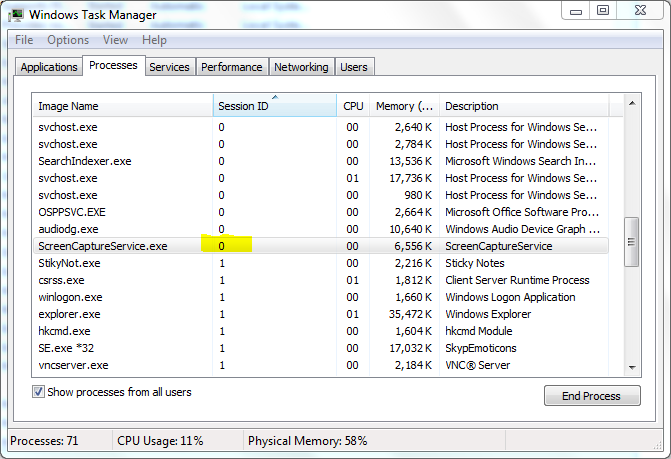The width and height of the screenshot is (671, 459).
Task: Select the Processes tab
Action: 113,65
